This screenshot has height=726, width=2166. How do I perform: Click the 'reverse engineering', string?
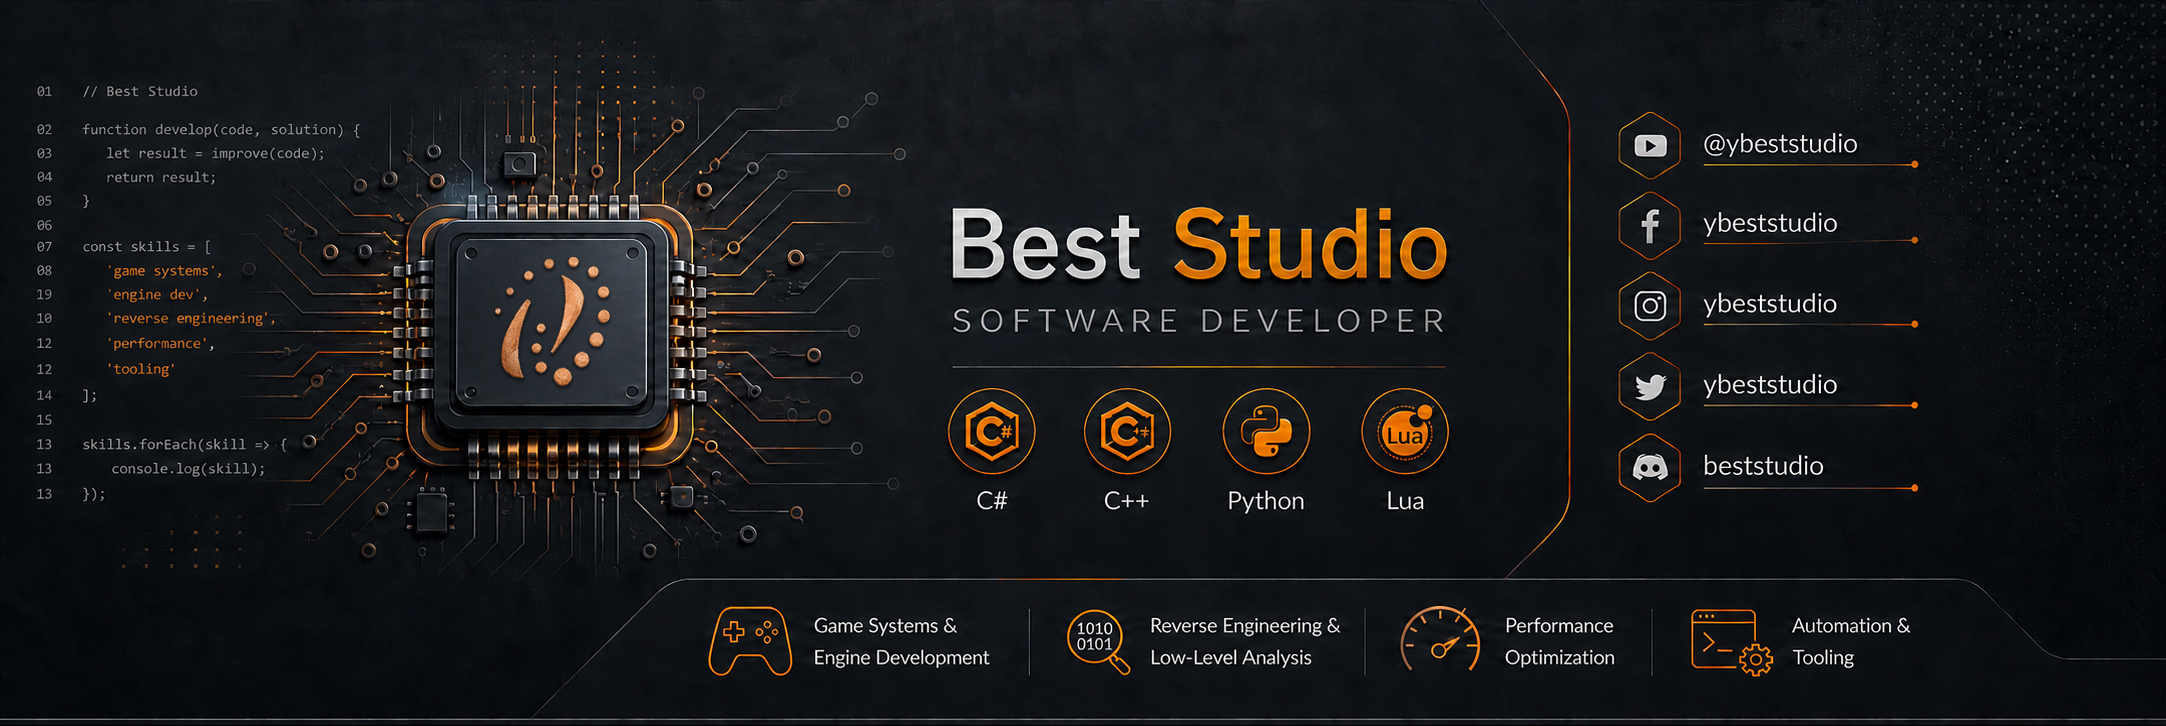tap(191, 319)
